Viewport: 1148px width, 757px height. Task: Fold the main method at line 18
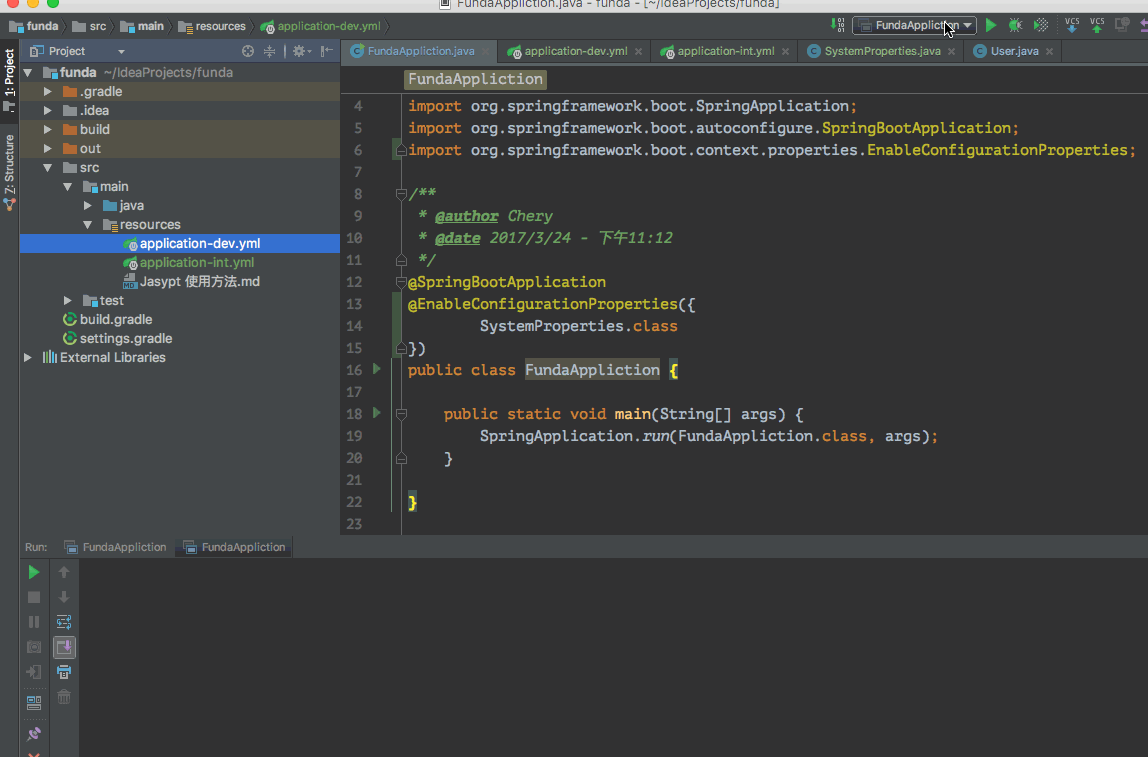point(400,414)
